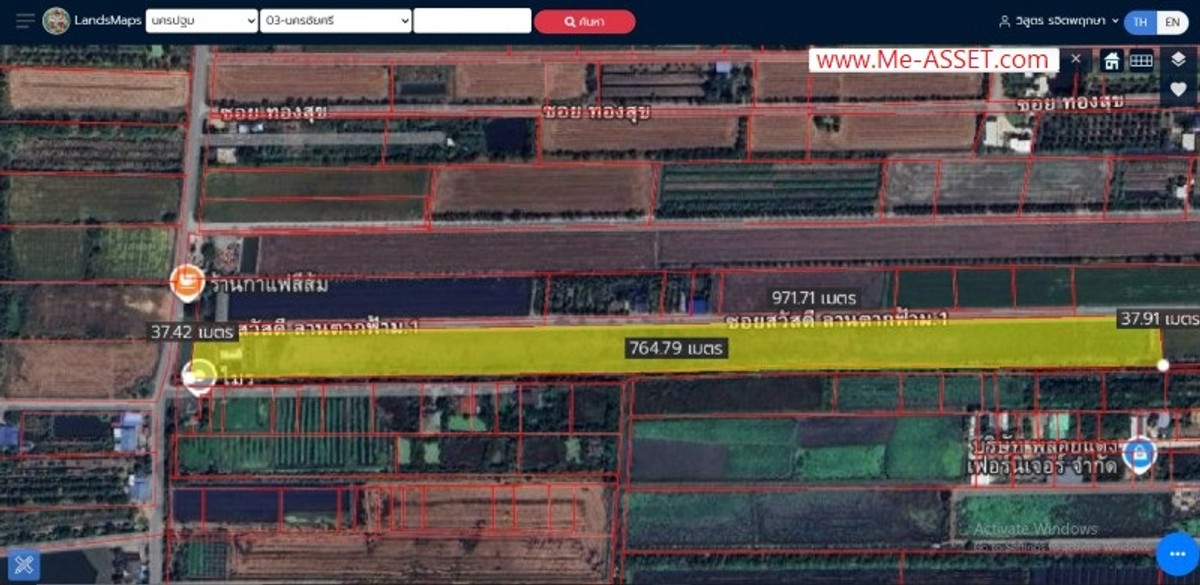1200x585 pixels.
Task: Click the blue furniture company map marker
Action: click(1138, 455)
